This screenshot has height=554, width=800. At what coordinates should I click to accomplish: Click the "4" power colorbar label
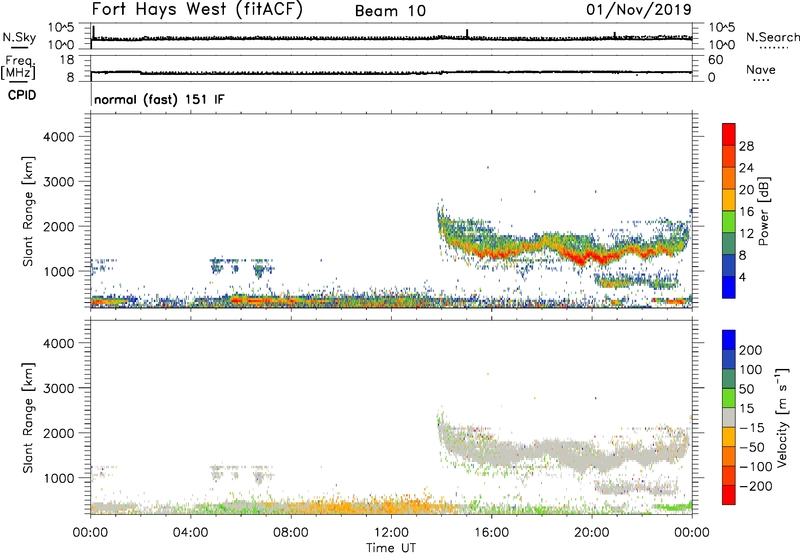tap(742, 277)
